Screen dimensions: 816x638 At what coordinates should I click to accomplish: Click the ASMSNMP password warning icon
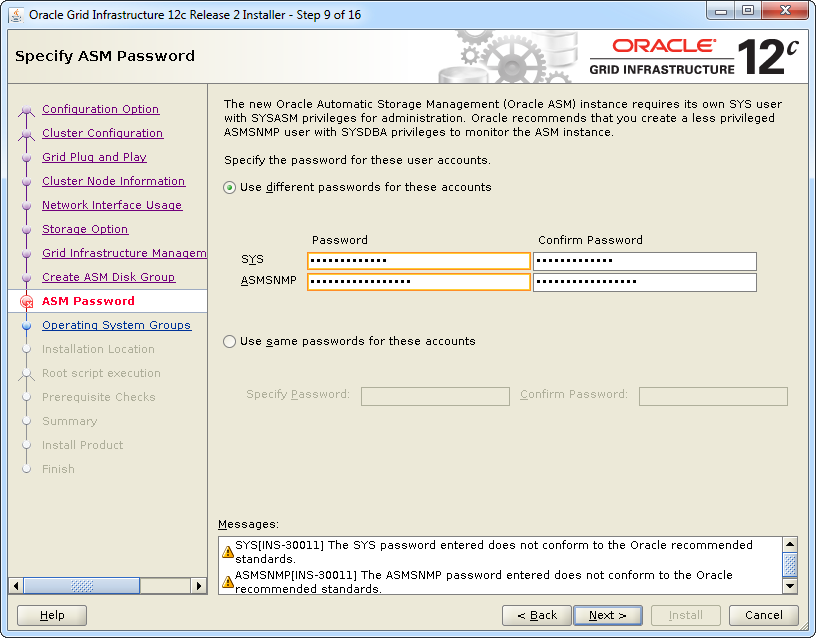(x=228, y=582)
